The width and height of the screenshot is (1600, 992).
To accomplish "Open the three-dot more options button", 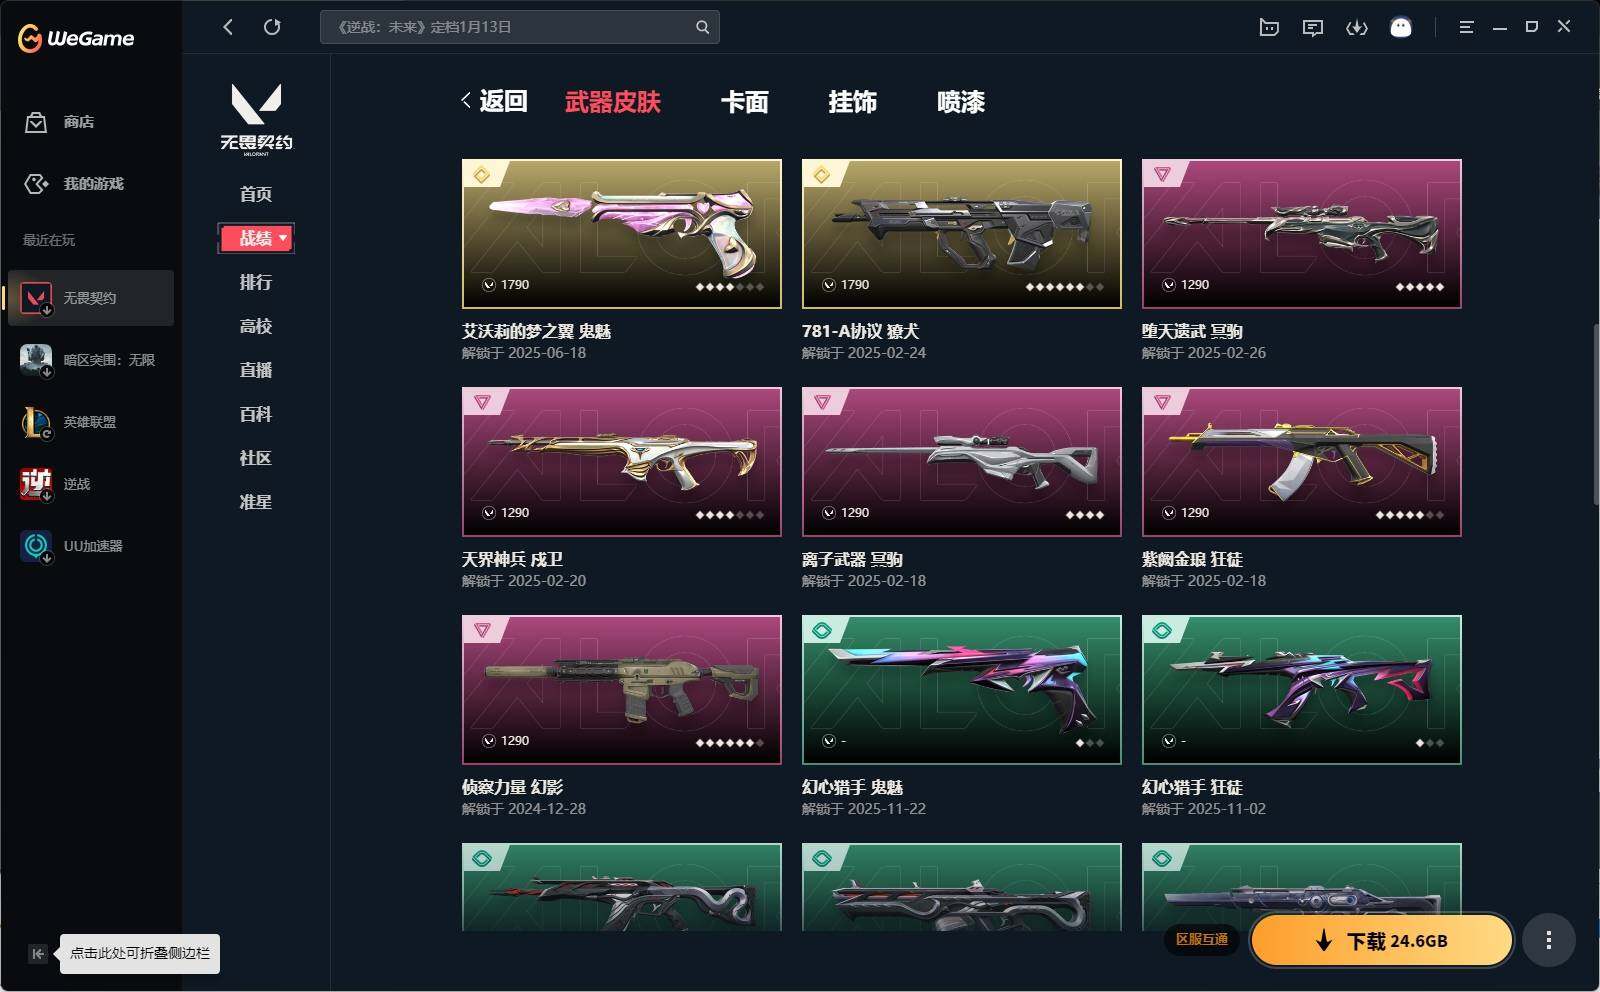I will pyautogui.click(x=1549, y=940).
